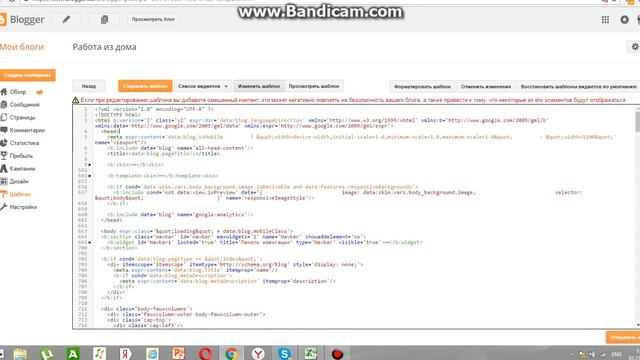Open the green 'A' app on taskbar

click(x=73, y=353)
